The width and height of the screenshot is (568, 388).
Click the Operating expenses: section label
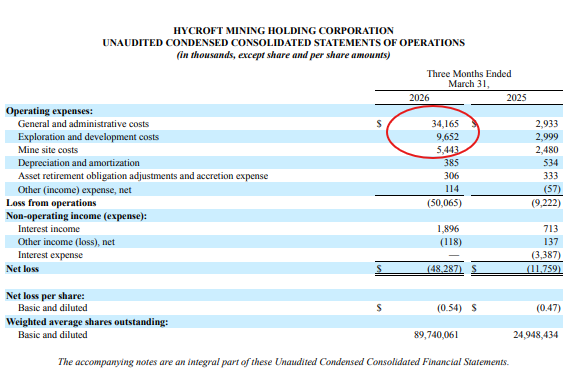click(50, 111)
